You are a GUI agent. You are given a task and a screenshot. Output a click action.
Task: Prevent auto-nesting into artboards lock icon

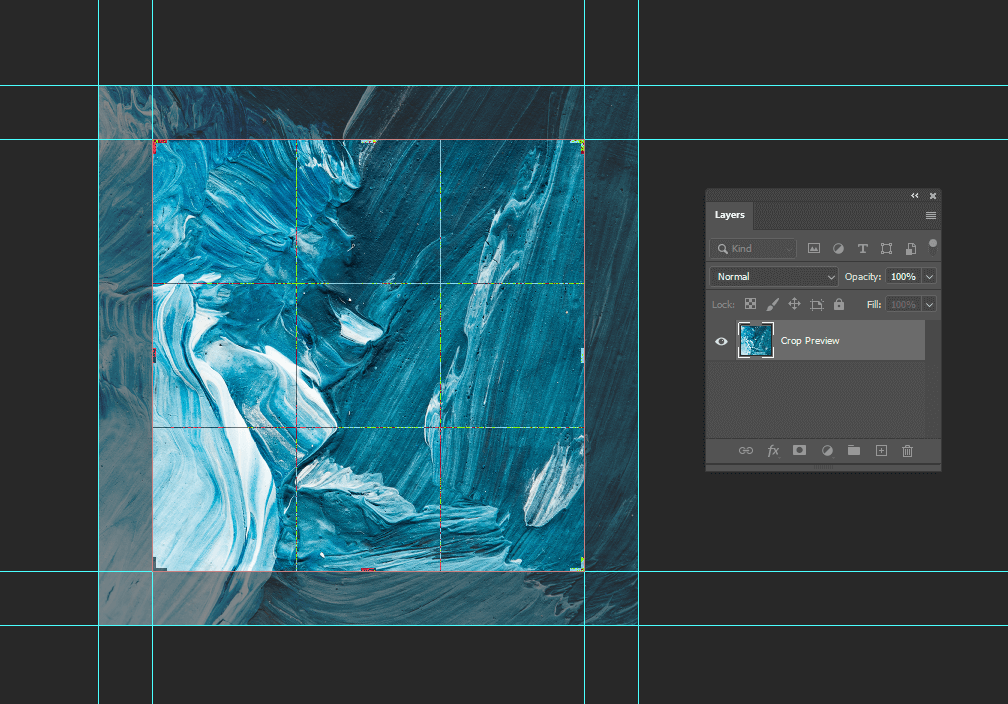[x=817, y=304]
